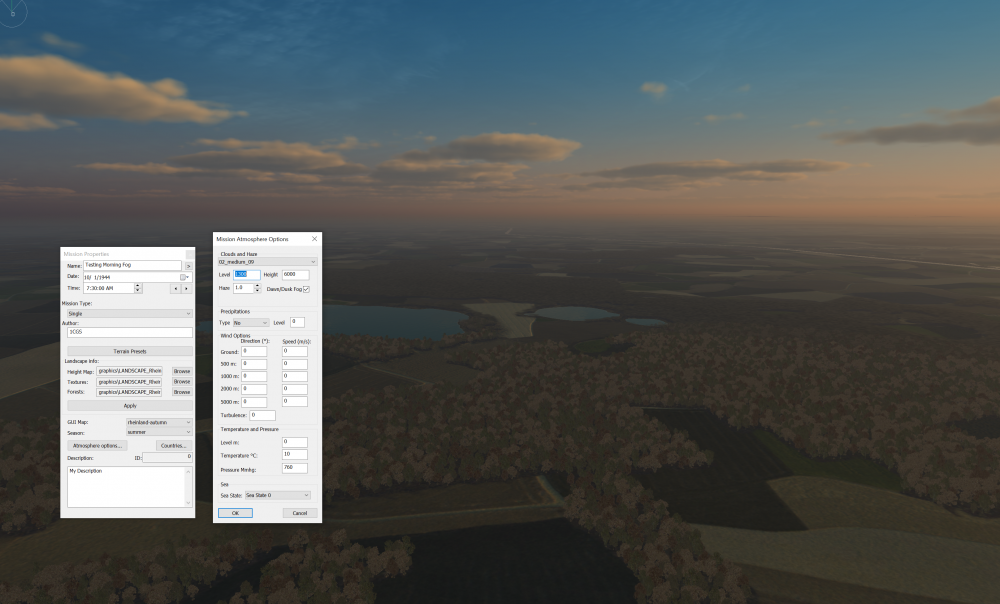Expand the clouds preset 02_medium_09 dropdown
The image size is (1000, 604).
(x=267, y=262)
